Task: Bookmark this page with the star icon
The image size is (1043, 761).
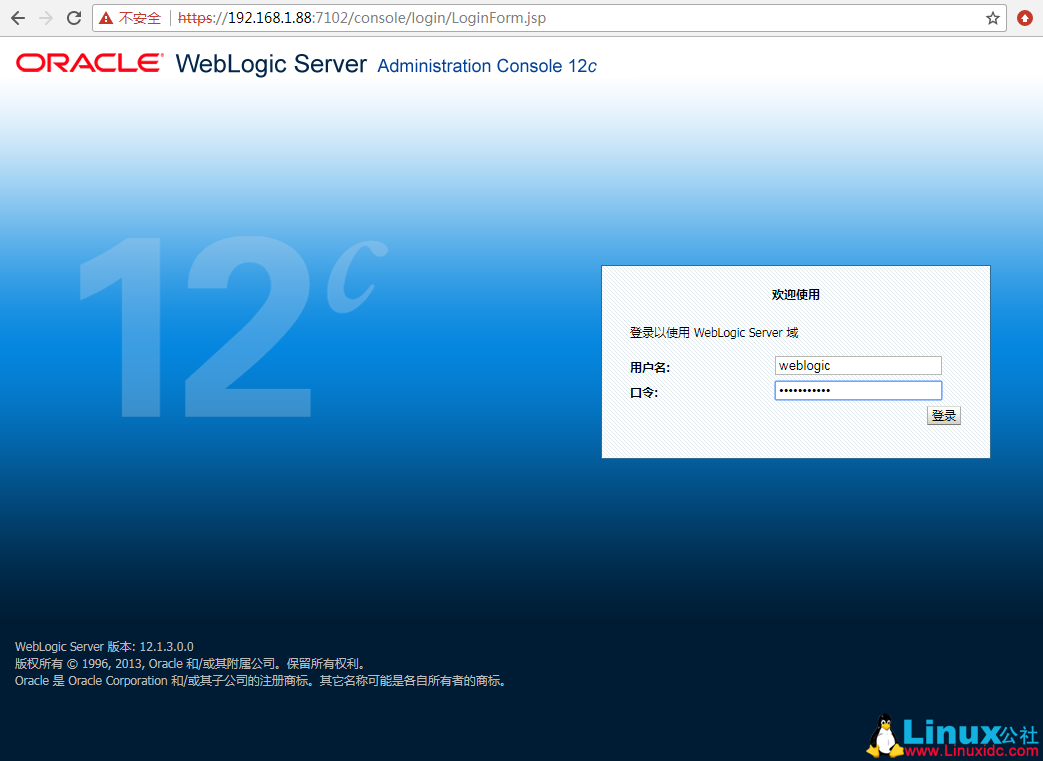Action: pyautogui.click(x=992, y=18)
